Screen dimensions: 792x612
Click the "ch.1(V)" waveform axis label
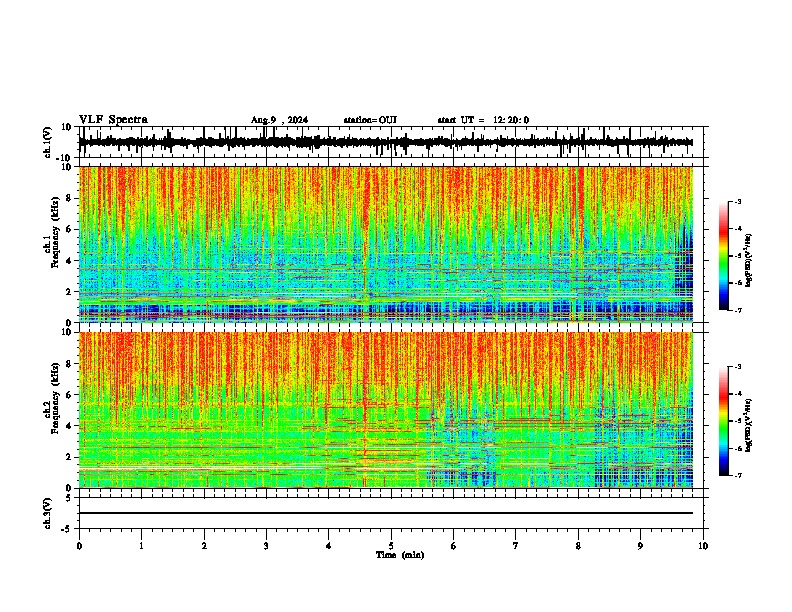48,142
